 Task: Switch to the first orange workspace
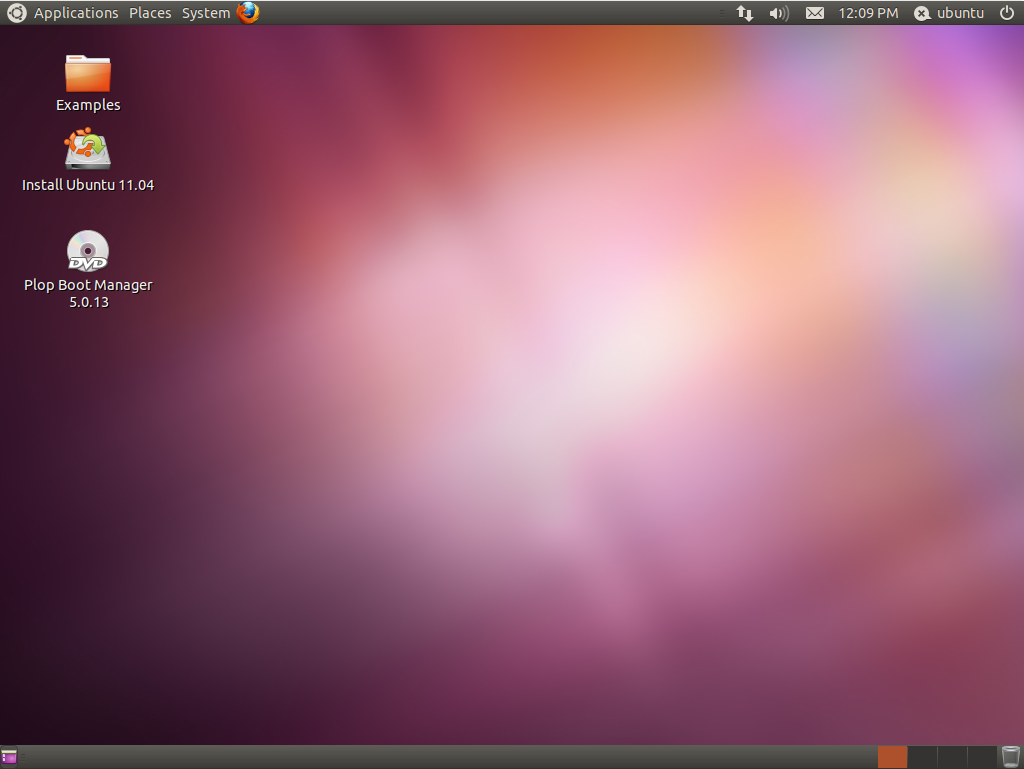pos(892,757)
